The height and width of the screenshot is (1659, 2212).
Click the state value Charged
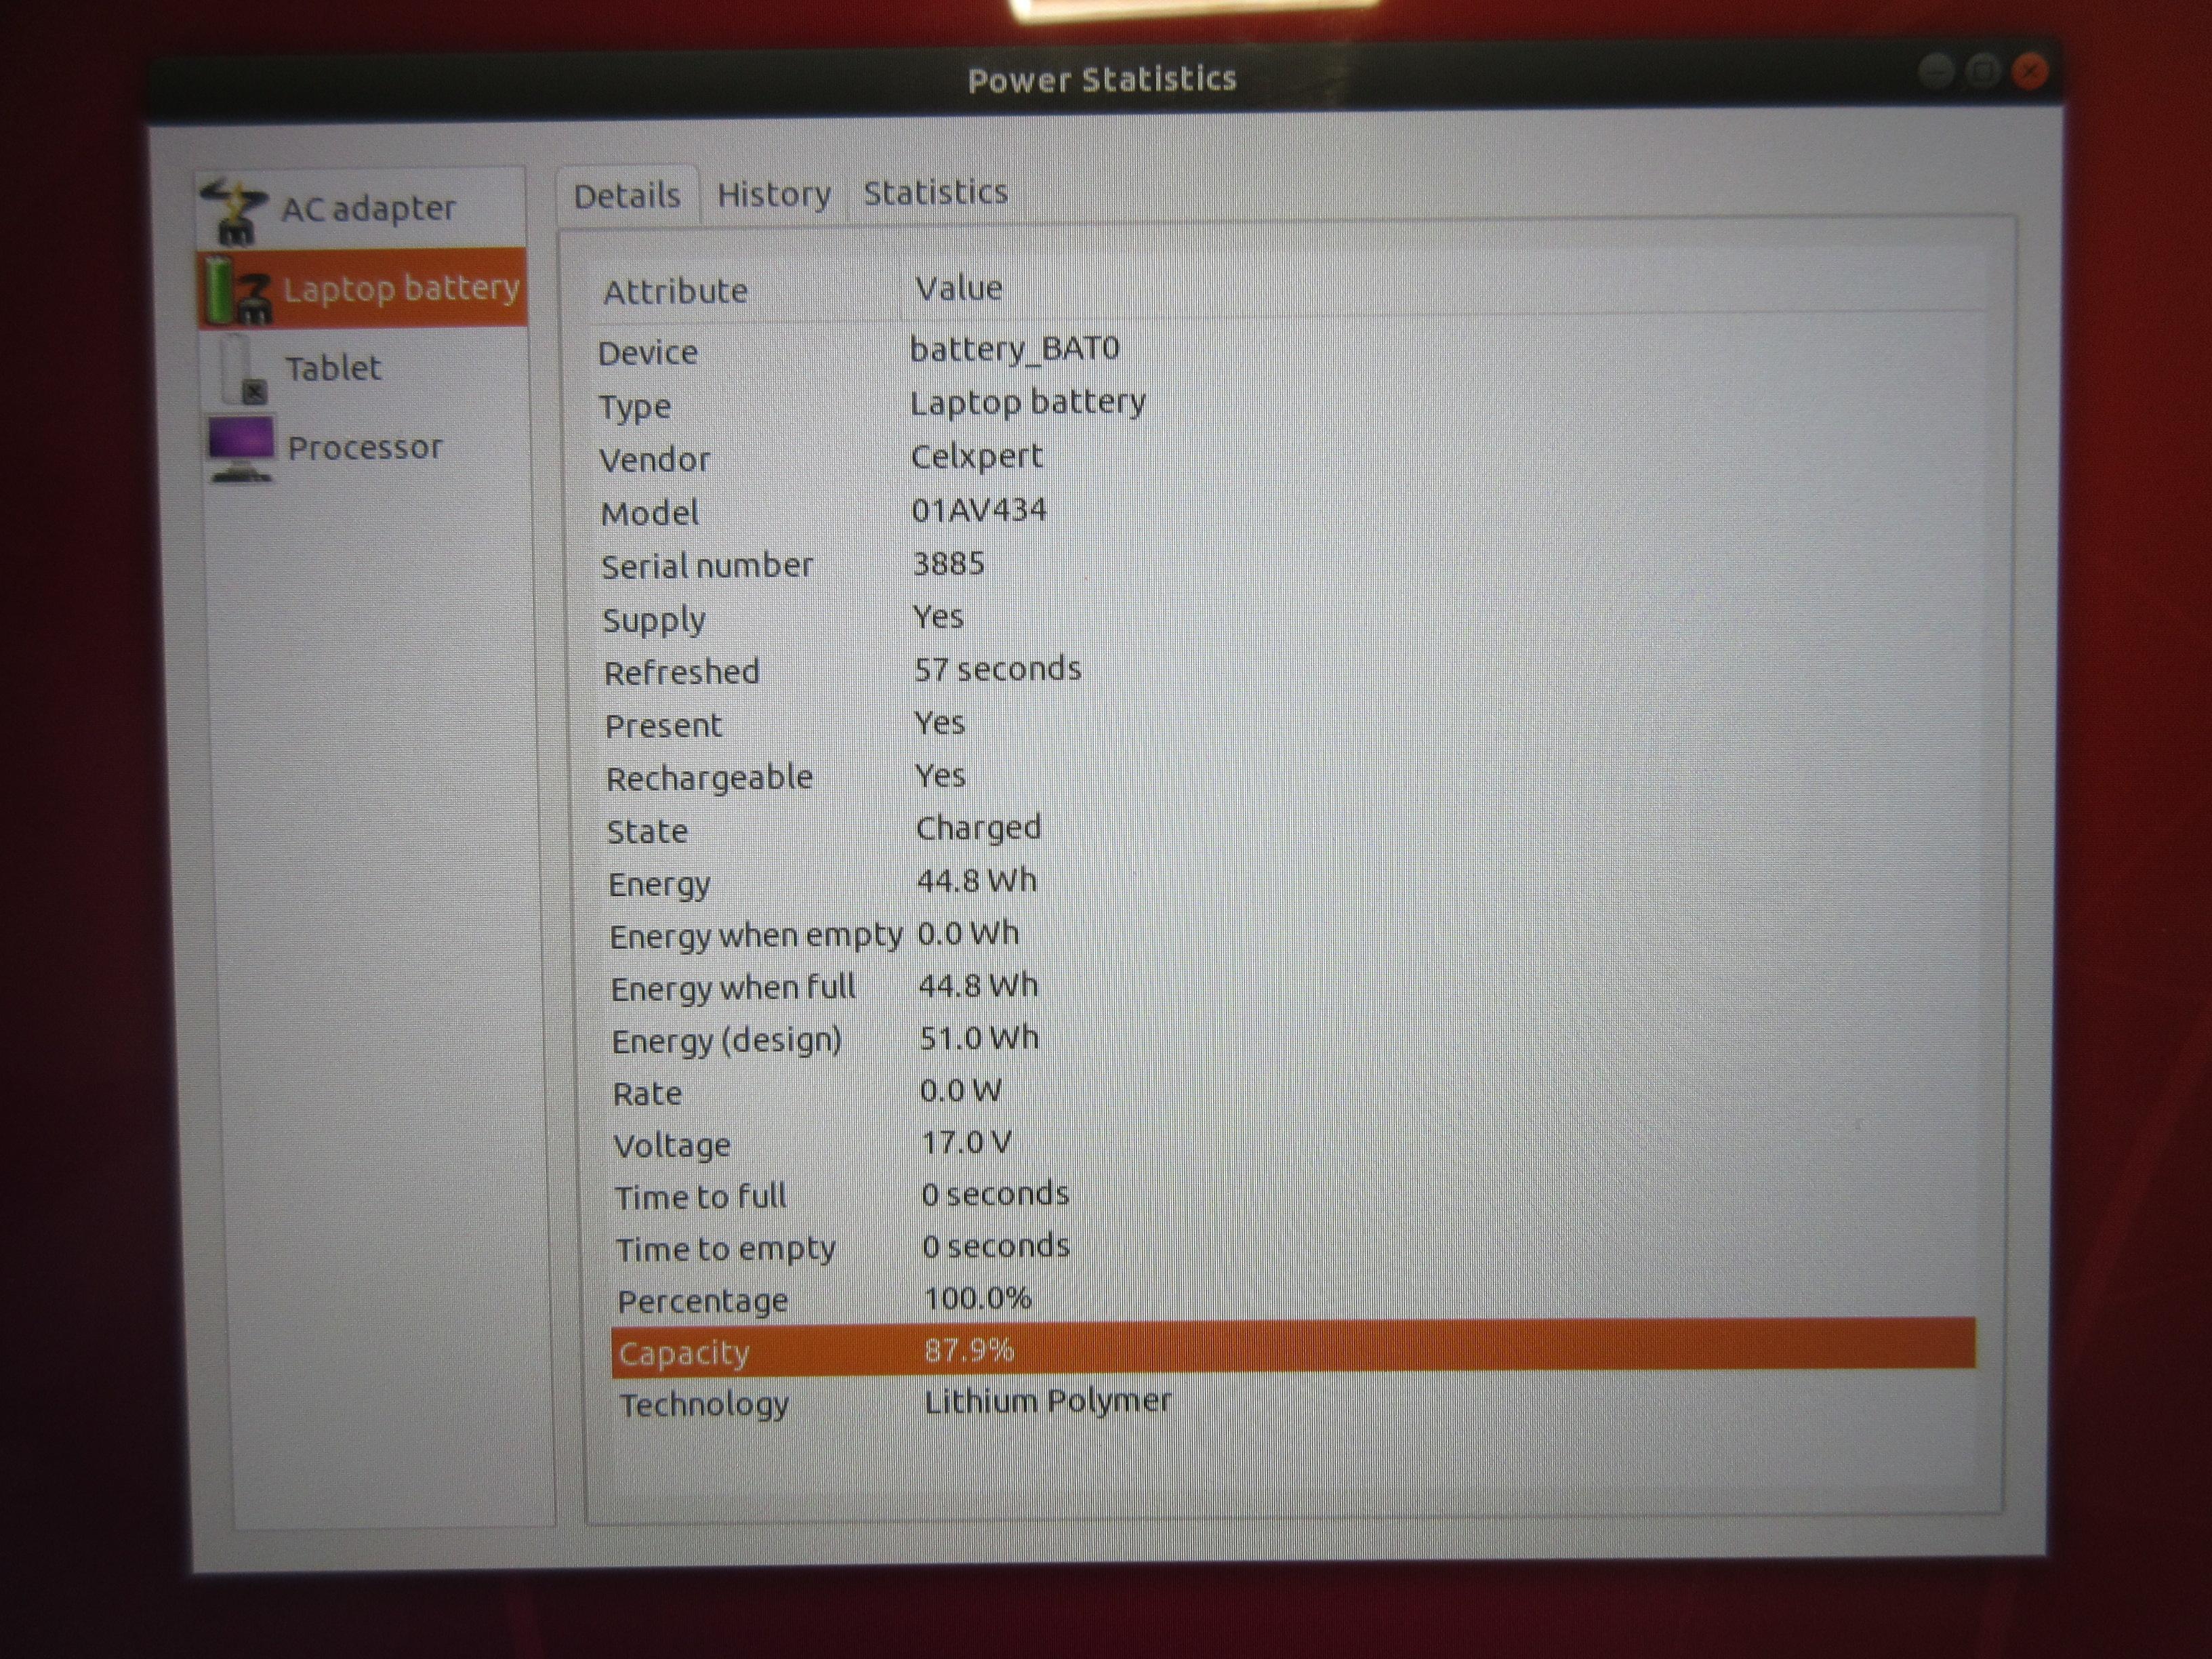(x=978, y=828)
